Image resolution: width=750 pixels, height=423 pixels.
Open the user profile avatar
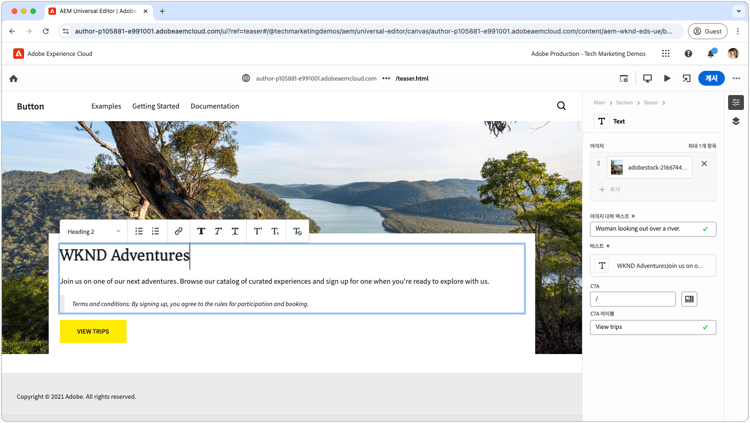pos(733,54)
